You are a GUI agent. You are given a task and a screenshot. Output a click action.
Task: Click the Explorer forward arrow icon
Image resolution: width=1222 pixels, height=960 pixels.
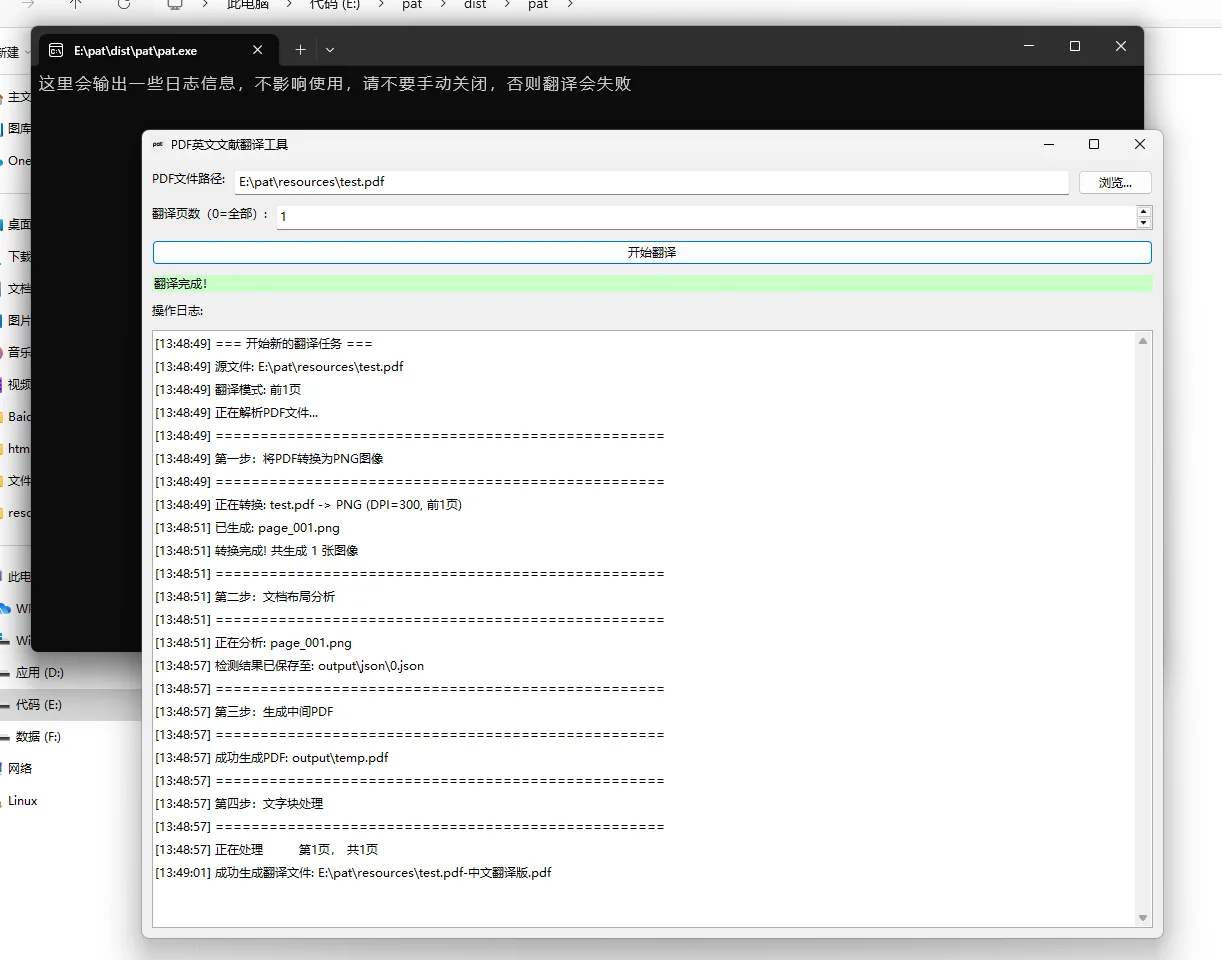tap(29, 5)
